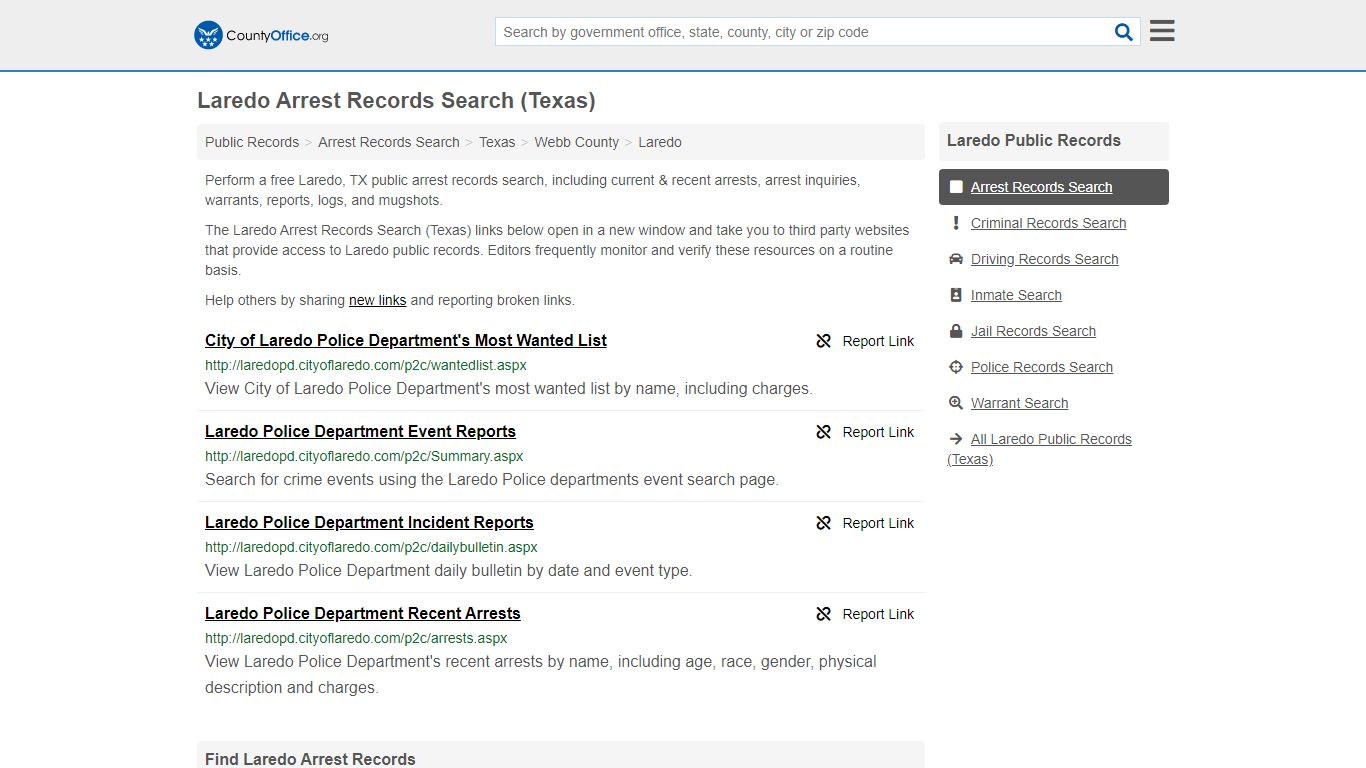1366x768 pixels.
Task: Click the Police Records crosshair icon
Action: [x=956, y=367]
